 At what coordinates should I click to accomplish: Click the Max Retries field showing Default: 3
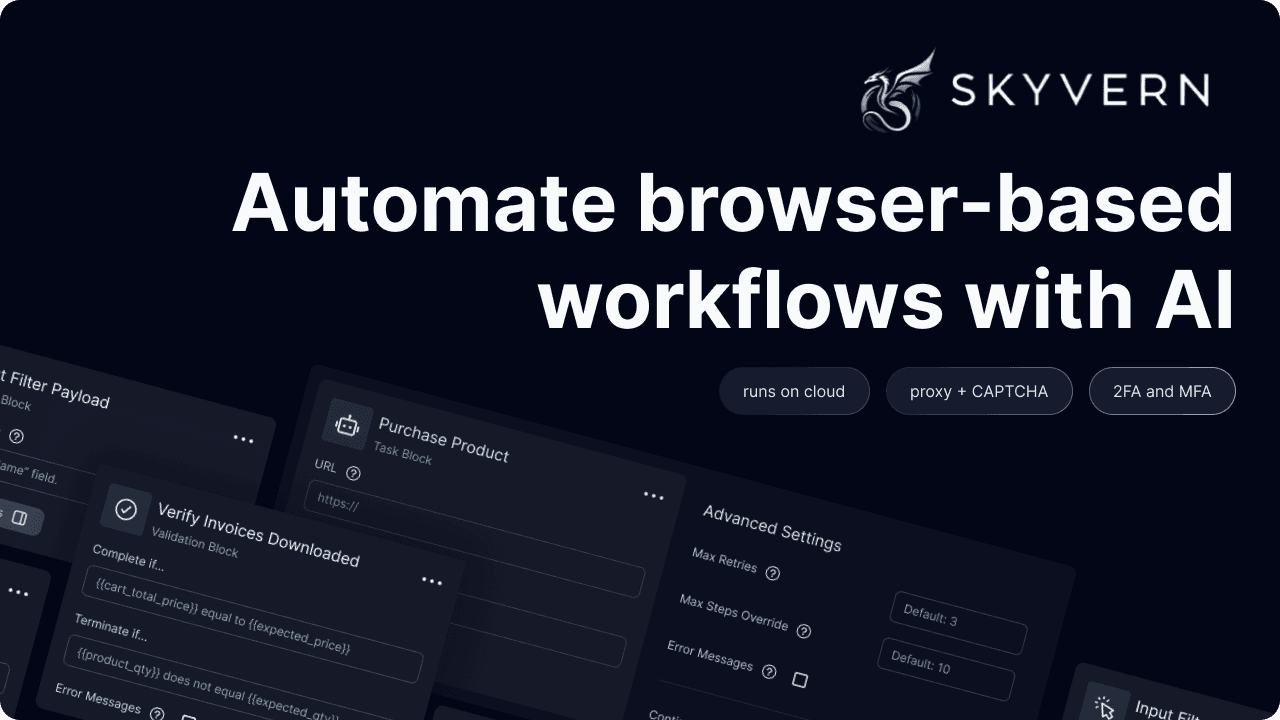point(958,623)
